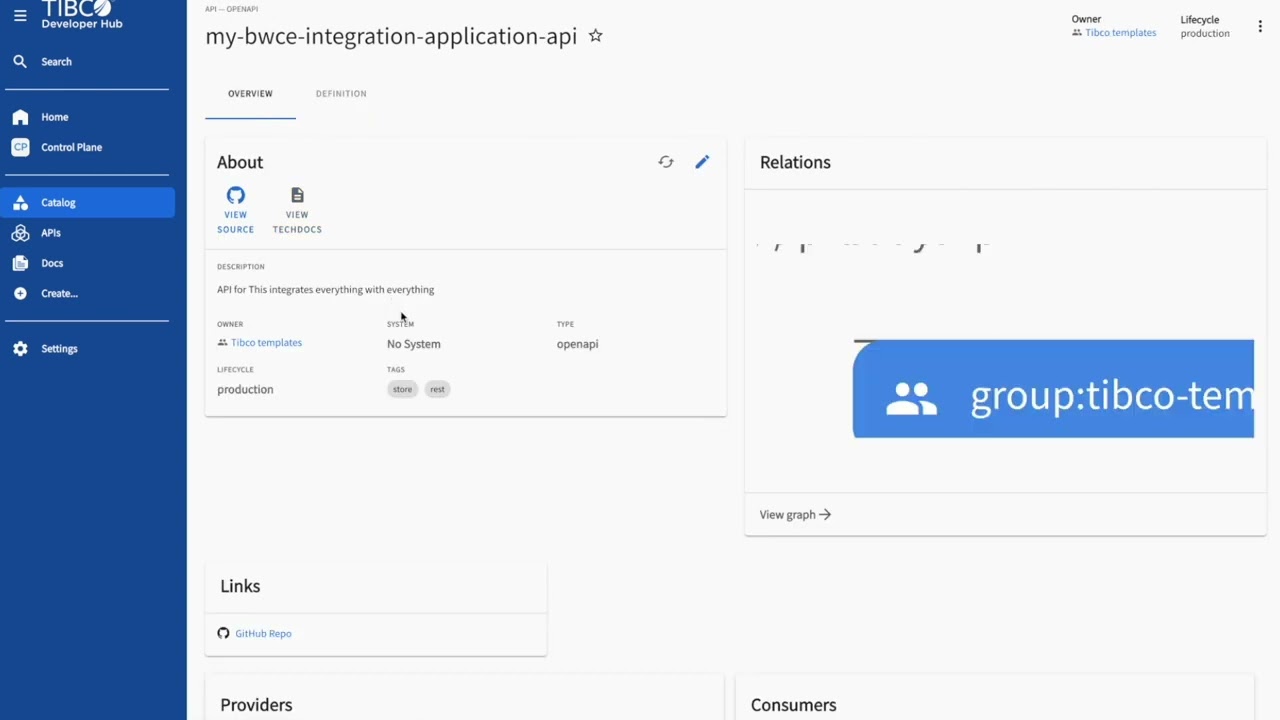Open the three-dot more options menu
Image resolution: width=1280 pixels, height=720 pixels.
pos(1260,27)
